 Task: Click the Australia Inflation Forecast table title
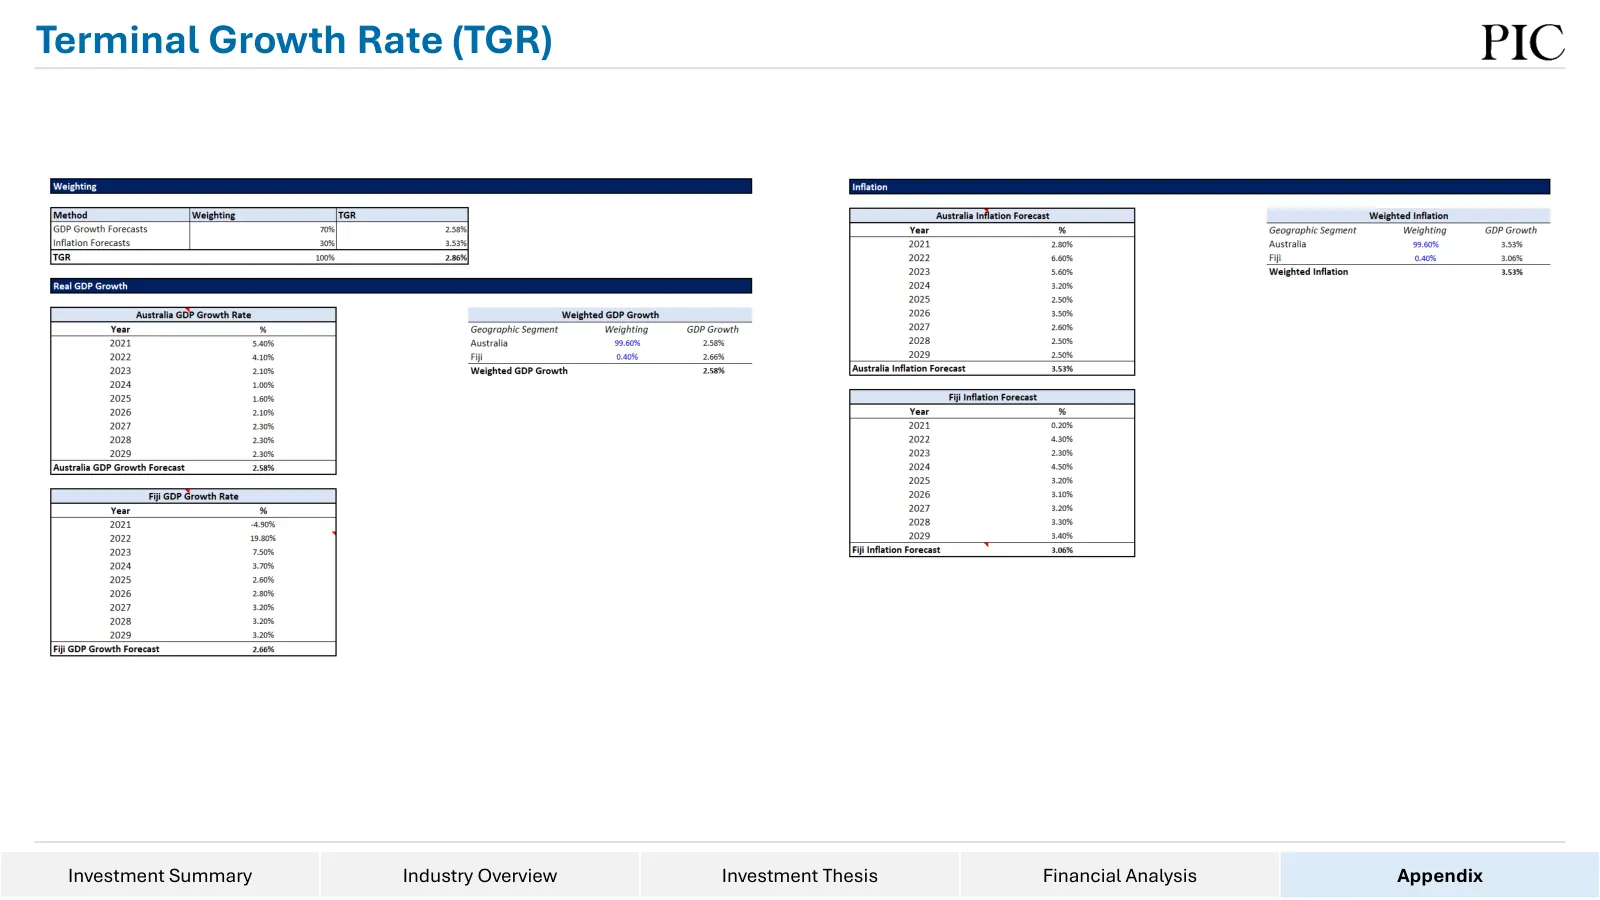pos(992,216)
